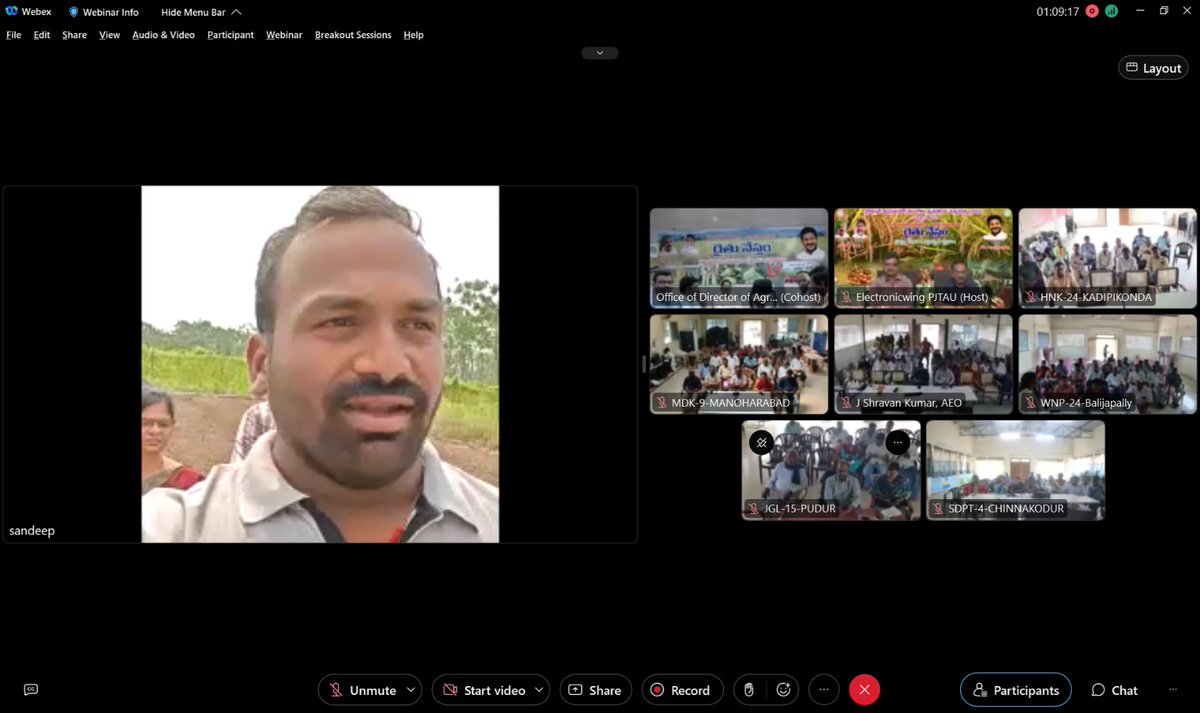1200x713 pixels.
Task: Open more options in control bar
Action: (x=823, y=690)
